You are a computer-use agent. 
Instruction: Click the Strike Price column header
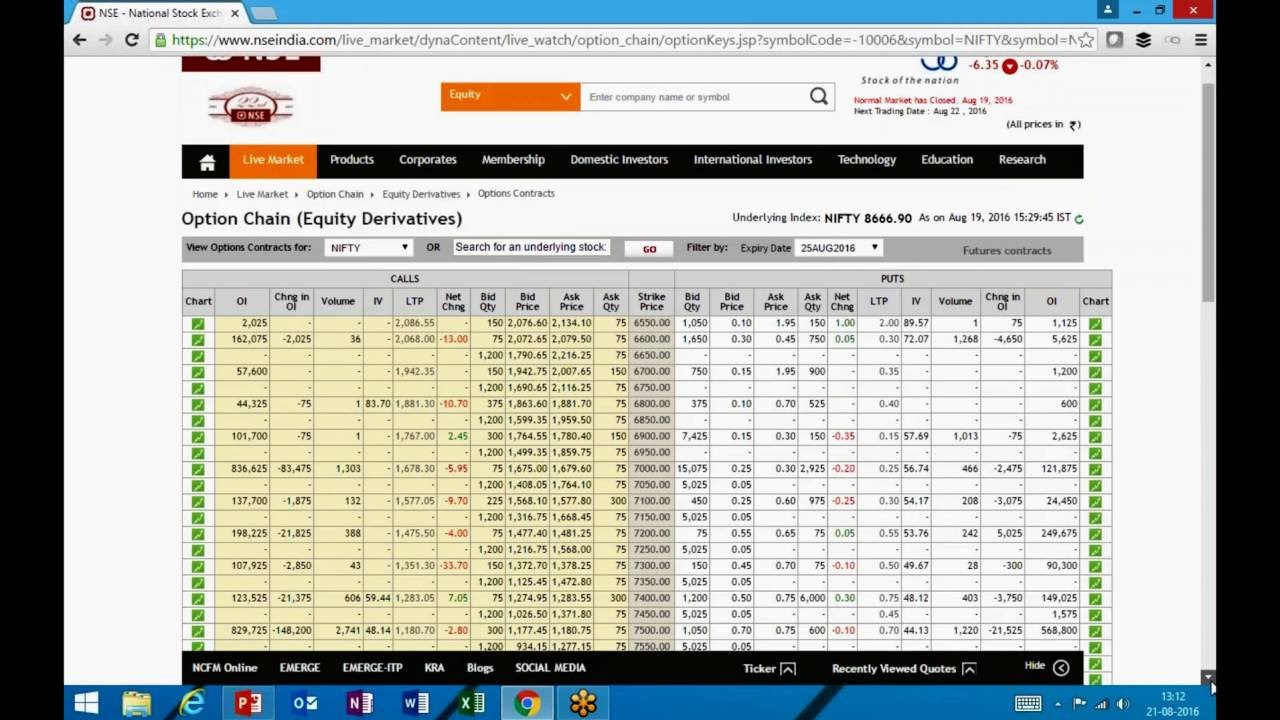(x=651, y=301)
